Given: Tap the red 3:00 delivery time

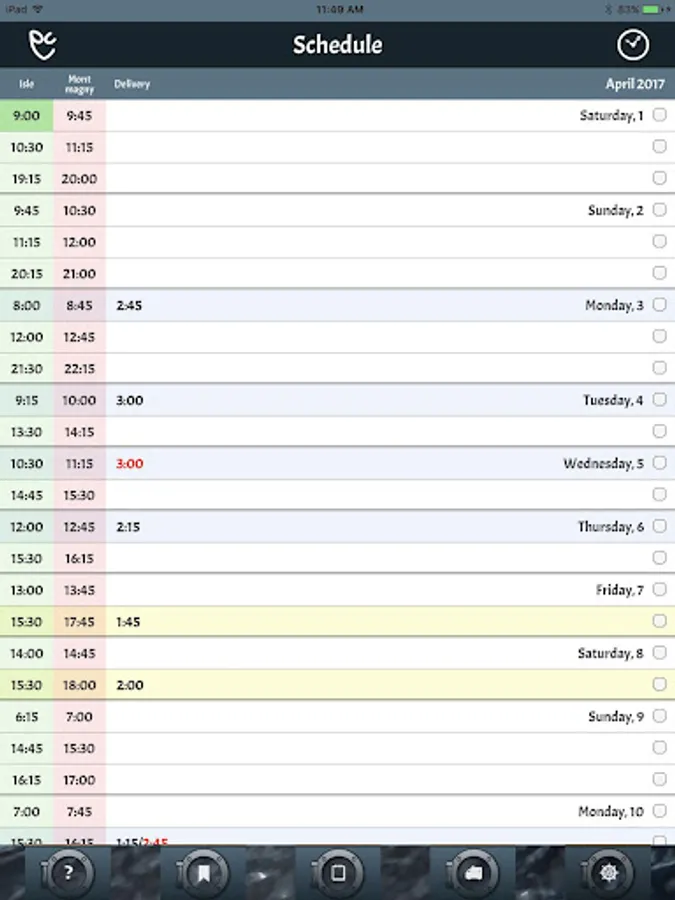Looking at the screenshot, I should [130, 463].
